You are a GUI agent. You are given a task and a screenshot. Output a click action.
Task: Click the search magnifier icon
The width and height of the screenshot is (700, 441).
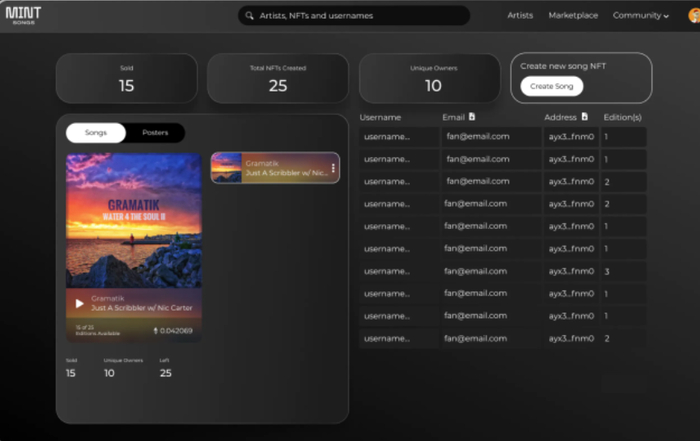[x=250, y=16]
